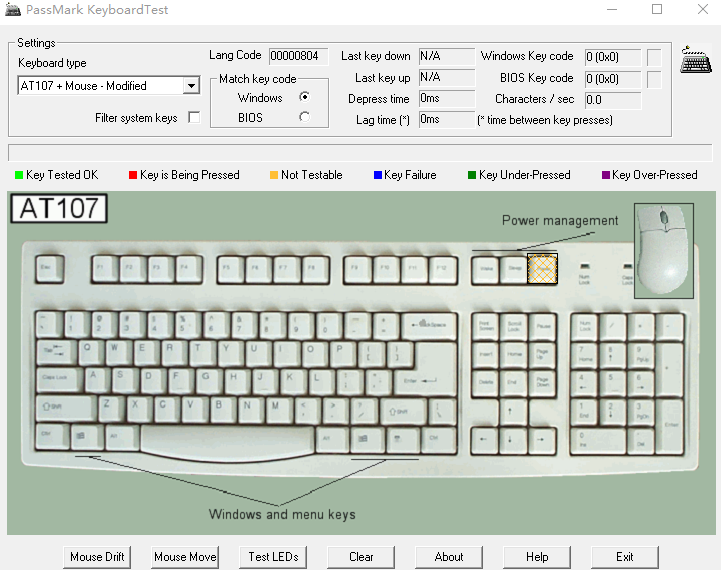
Task: Click the Test LEDs button
Action: coord(273,557)
